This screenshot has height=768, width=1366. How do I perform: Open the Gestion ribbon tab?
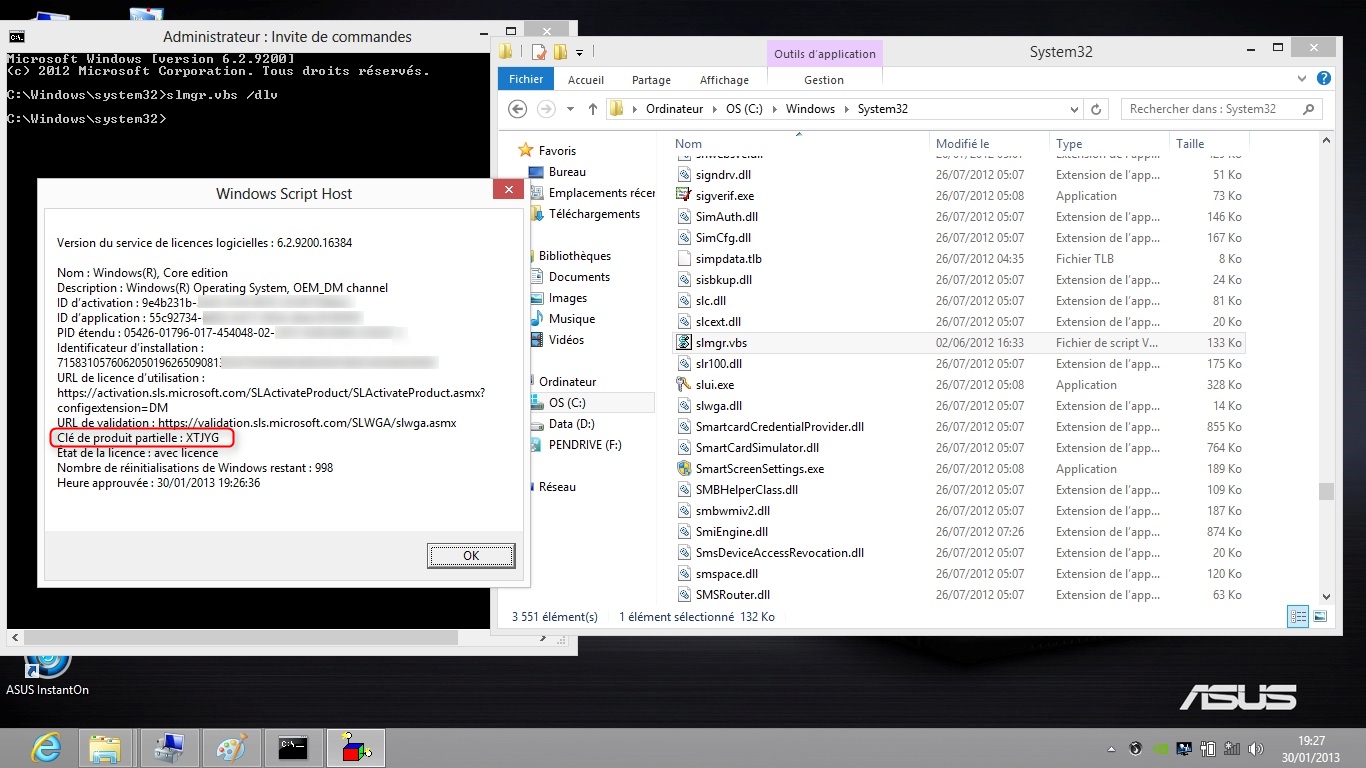823,80
